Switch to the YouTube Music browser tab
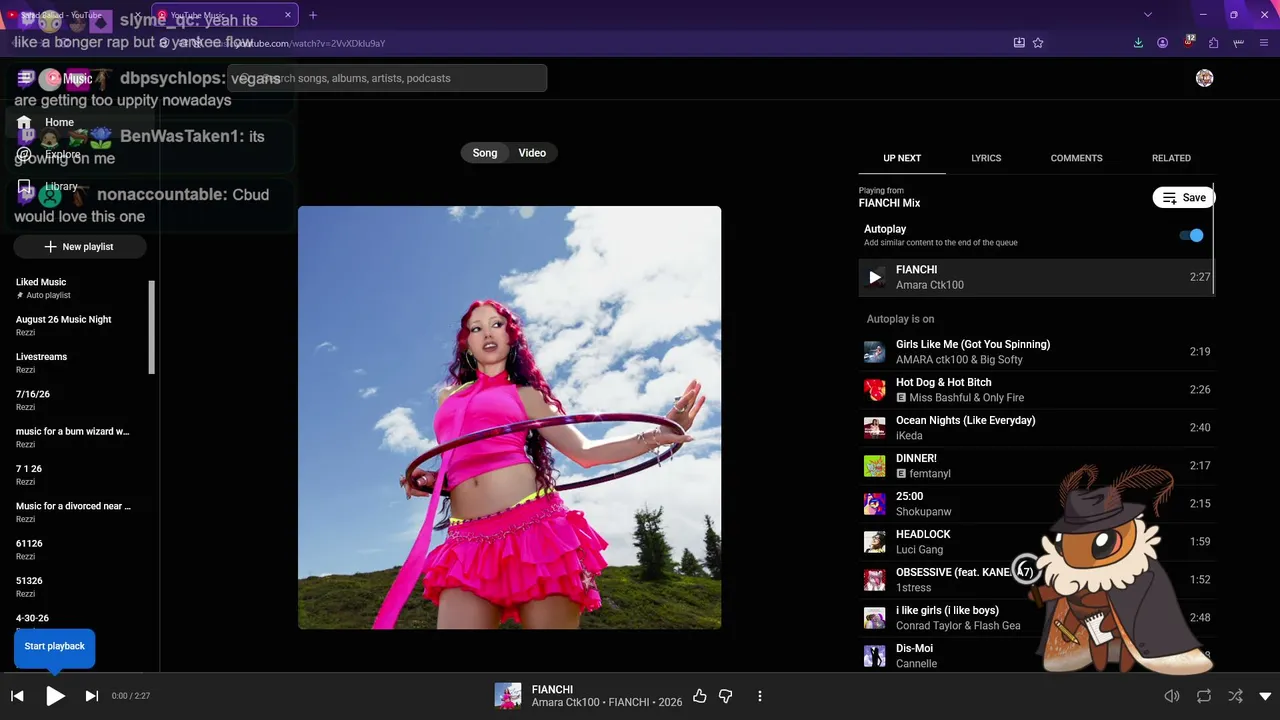This screenshot has height=720, width=1280. [x=225, y=15]
